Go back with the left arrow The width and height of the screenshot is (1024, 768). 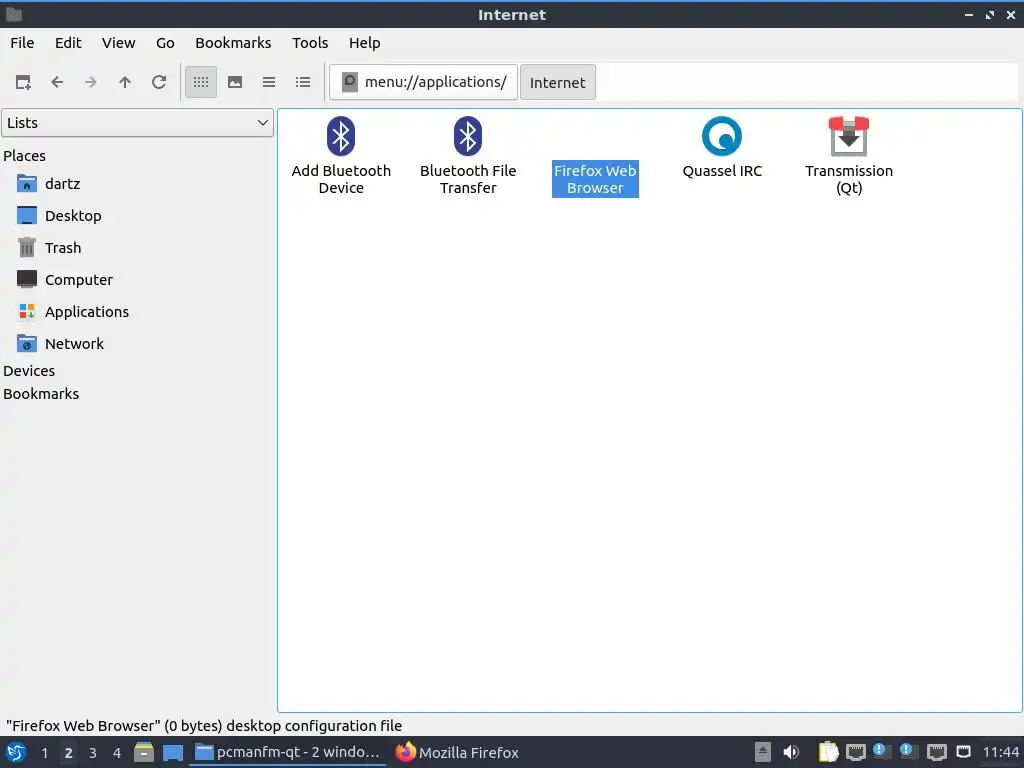[57, 82]
